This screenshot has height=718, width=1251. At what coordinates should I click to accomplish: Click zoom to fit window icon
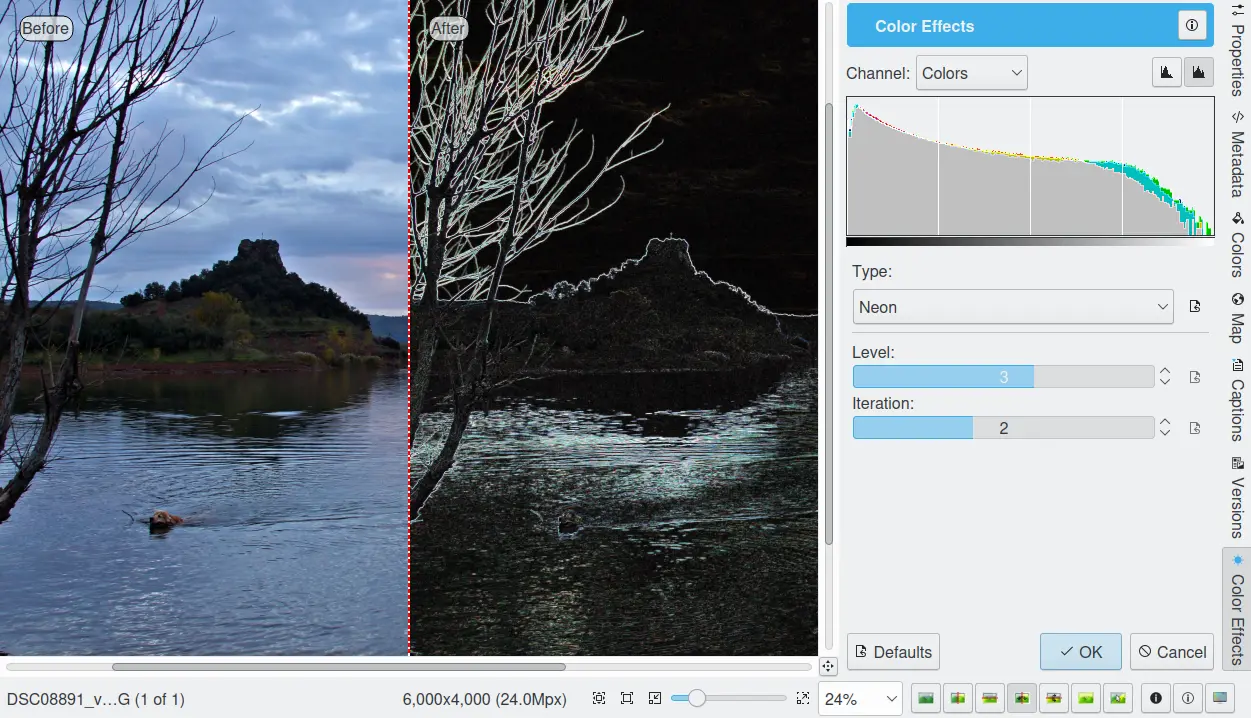627,698
